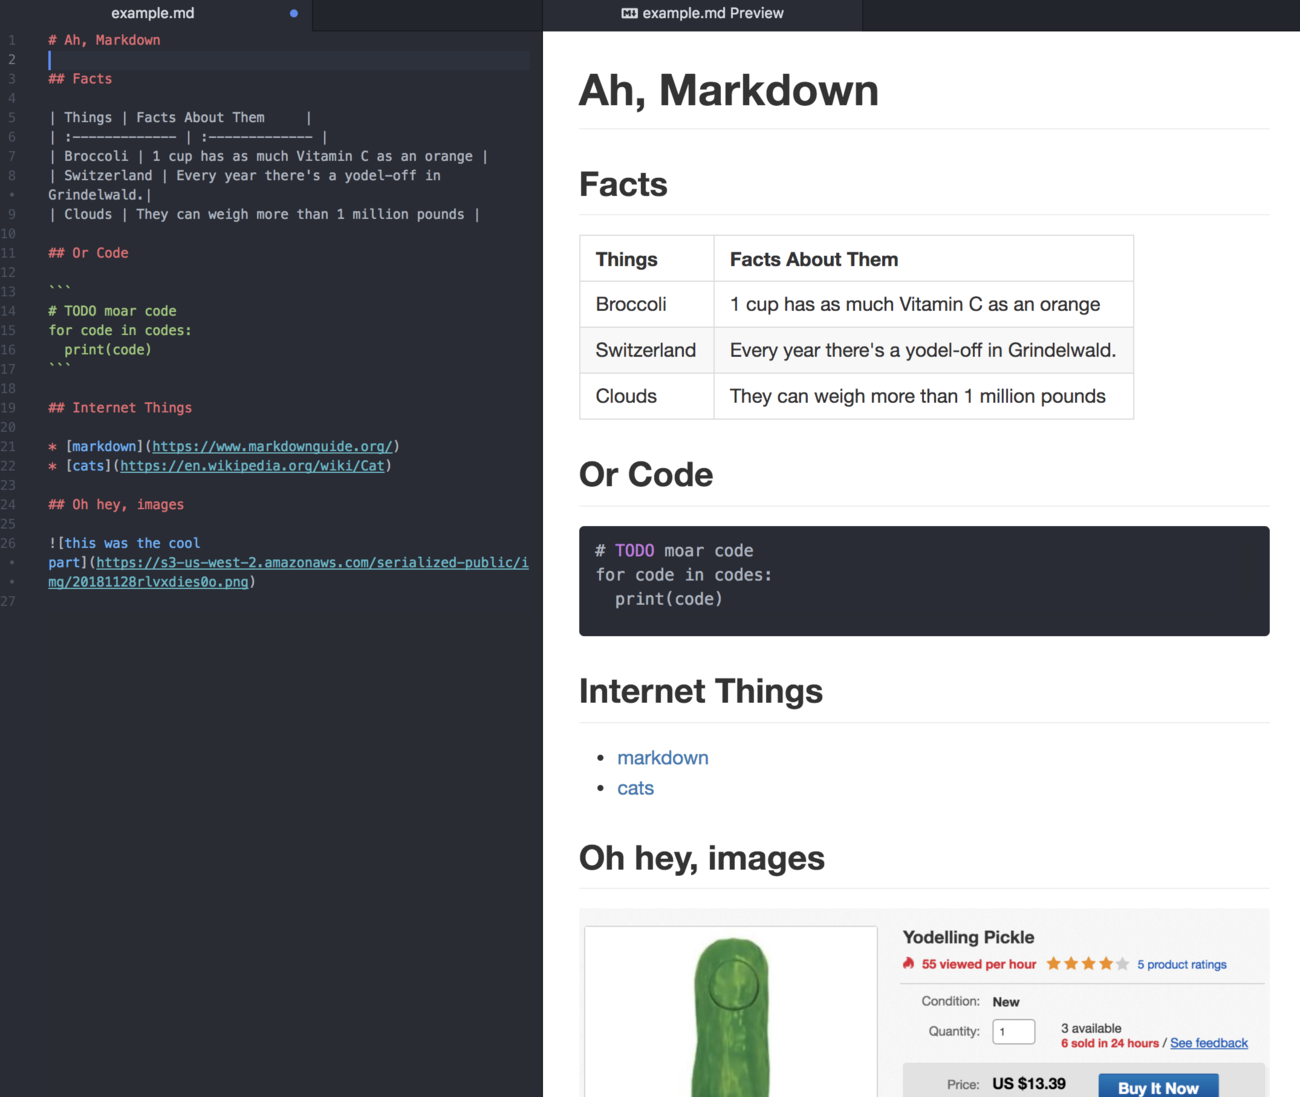Viewport: 1300px width, 1097px height.
Task: Click the Clouds table row in editor
Action: 264,214
